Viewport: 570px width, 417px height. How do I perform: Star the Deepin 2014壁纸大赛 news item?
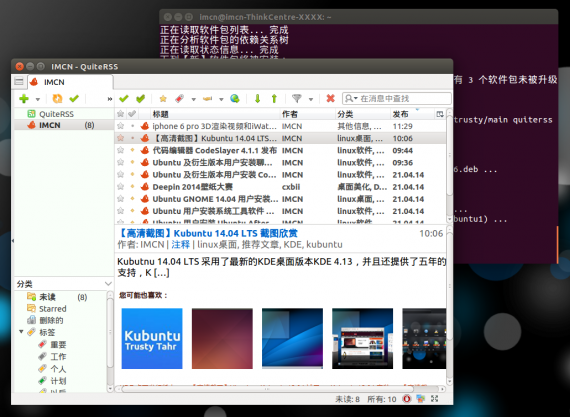[x=120, y=187]
